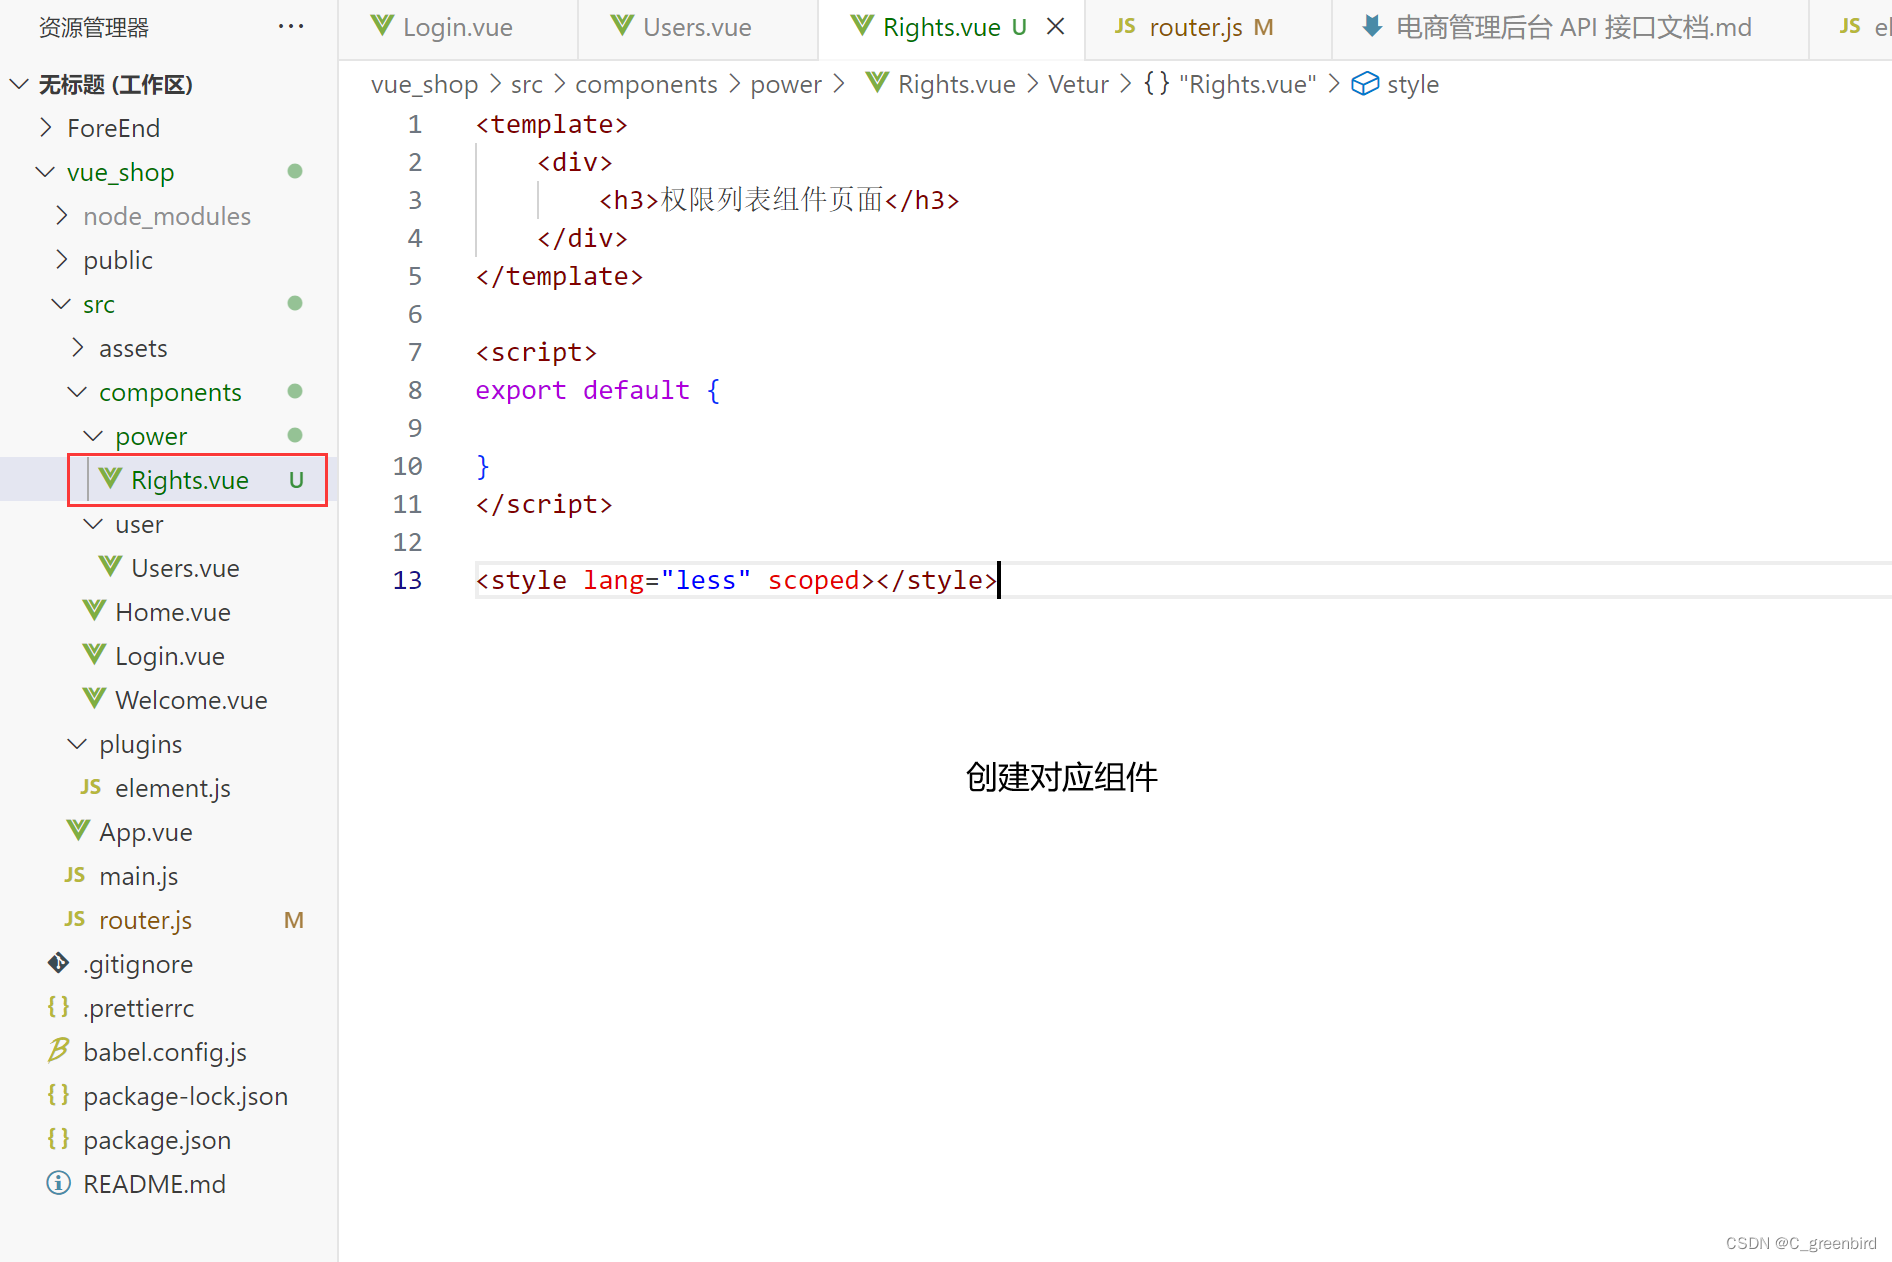Click the Vue icon beside App.vue
1892x1262 pixels.
coord(78,831)
